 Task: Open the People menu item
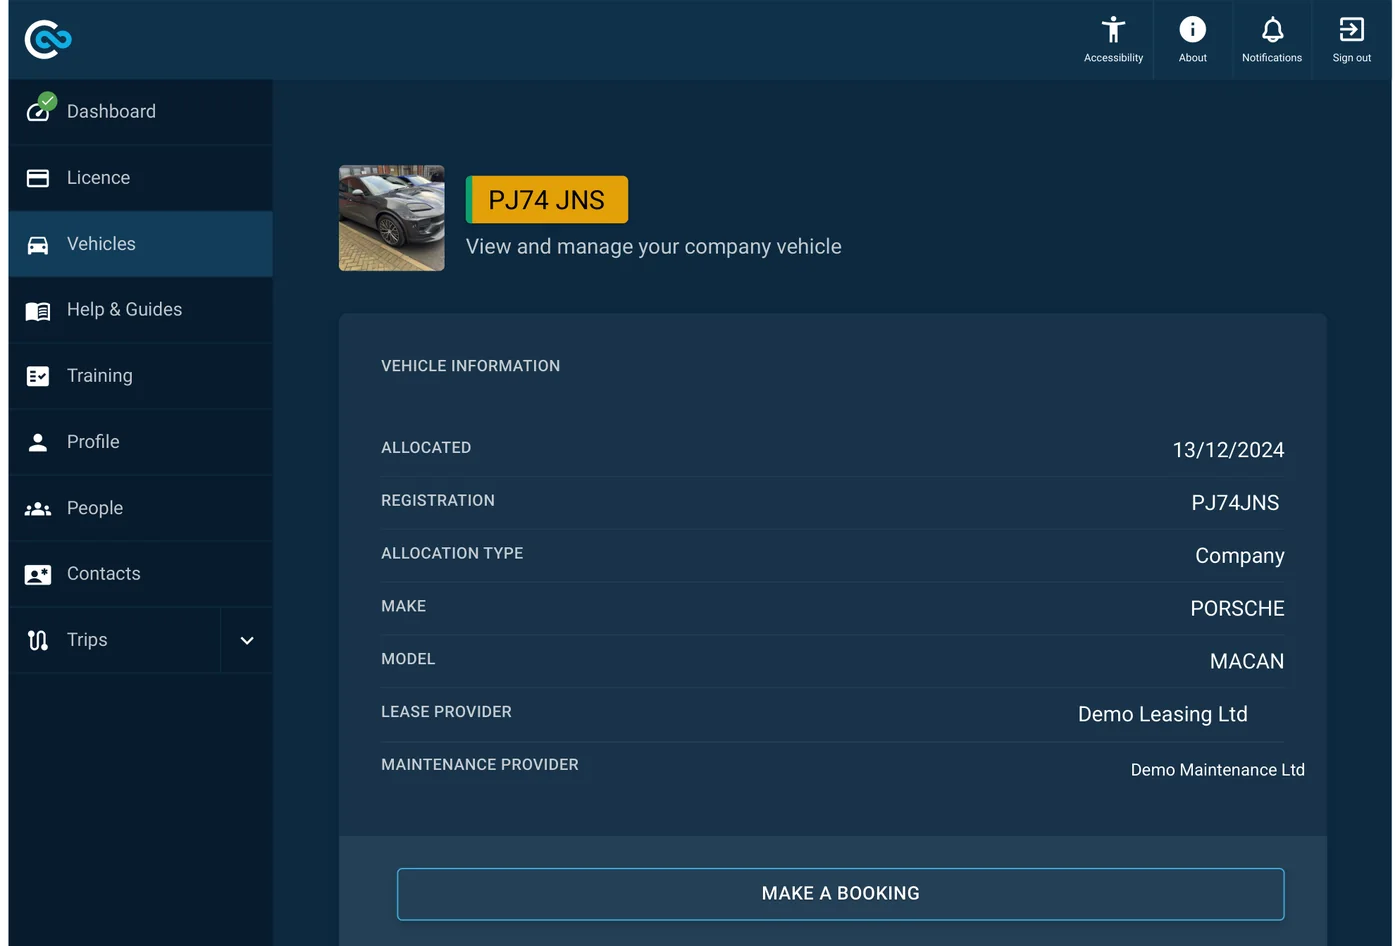(141, 508)
